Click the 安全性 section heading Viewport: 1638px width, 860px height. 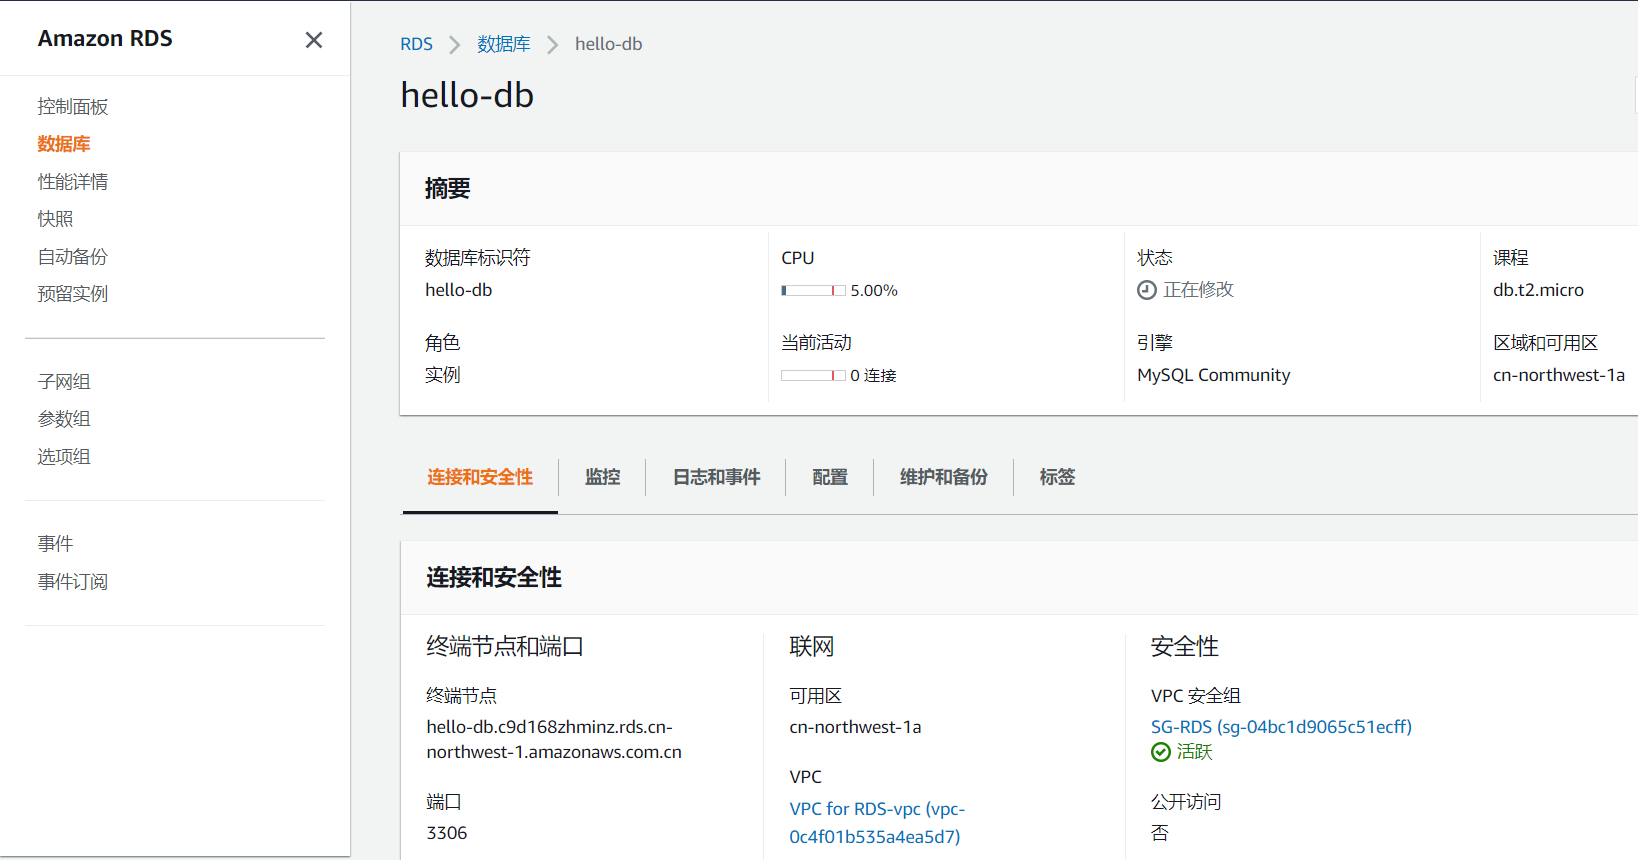1185,647
